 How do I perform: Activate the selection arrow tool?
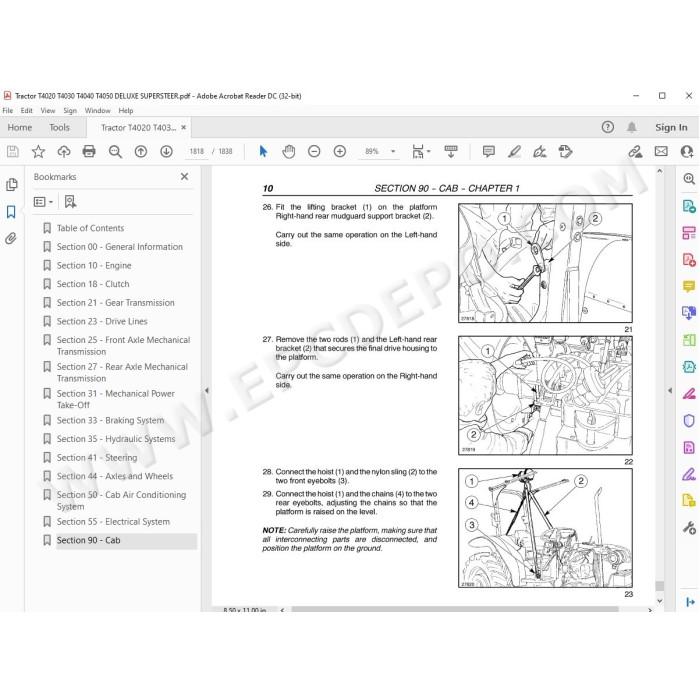point(263,152)
